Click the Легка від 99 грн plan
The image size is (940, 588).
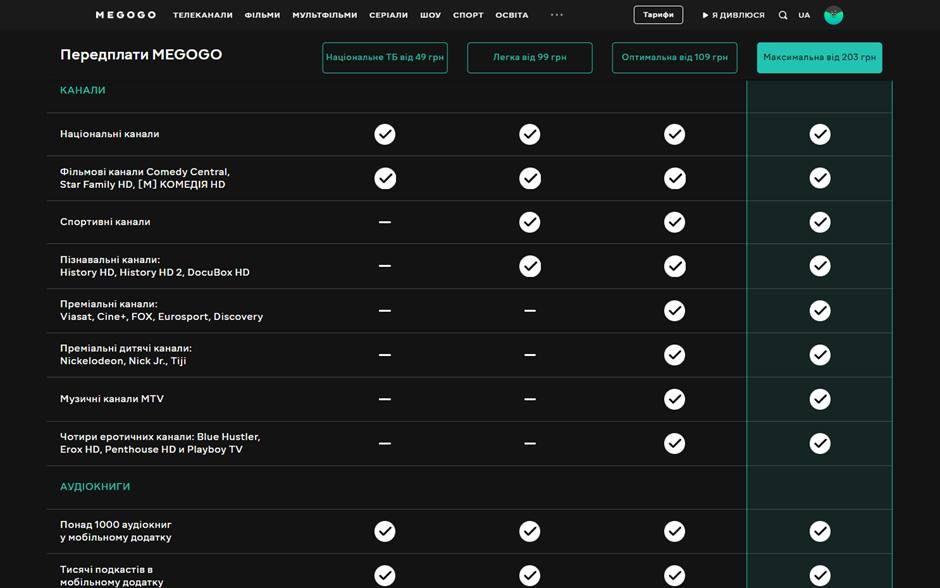[530, 58]
